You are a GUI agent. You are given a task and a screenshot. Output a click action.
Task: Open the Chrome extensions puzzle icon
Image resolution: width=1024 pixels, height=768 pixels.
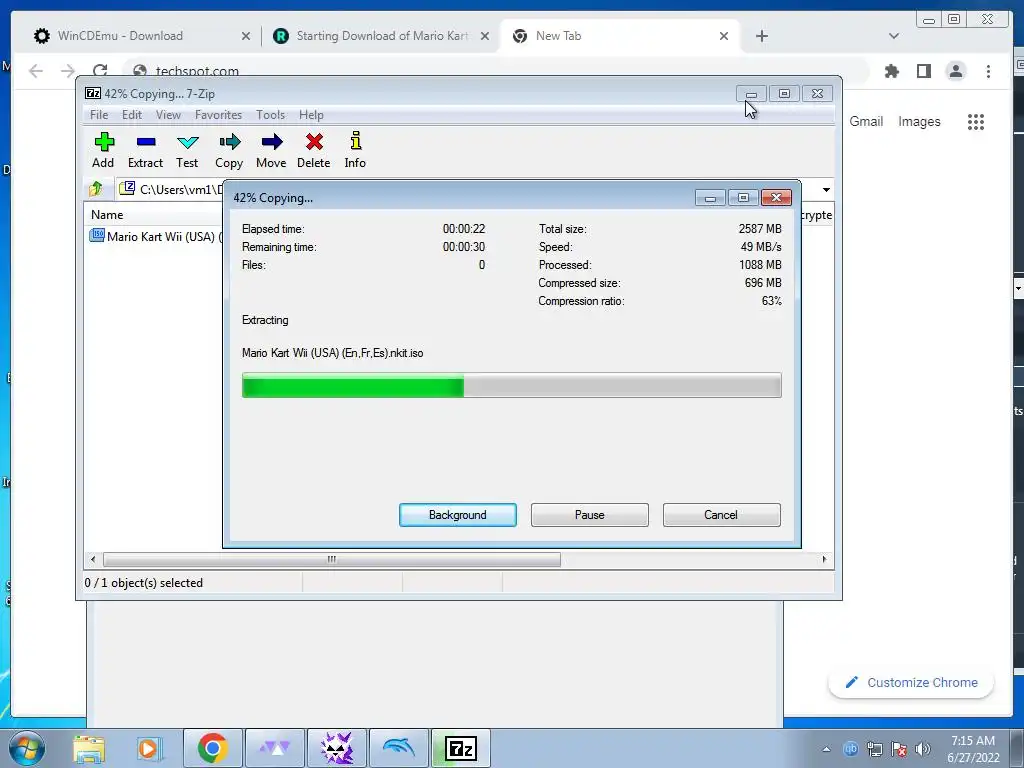pos(891,71)
